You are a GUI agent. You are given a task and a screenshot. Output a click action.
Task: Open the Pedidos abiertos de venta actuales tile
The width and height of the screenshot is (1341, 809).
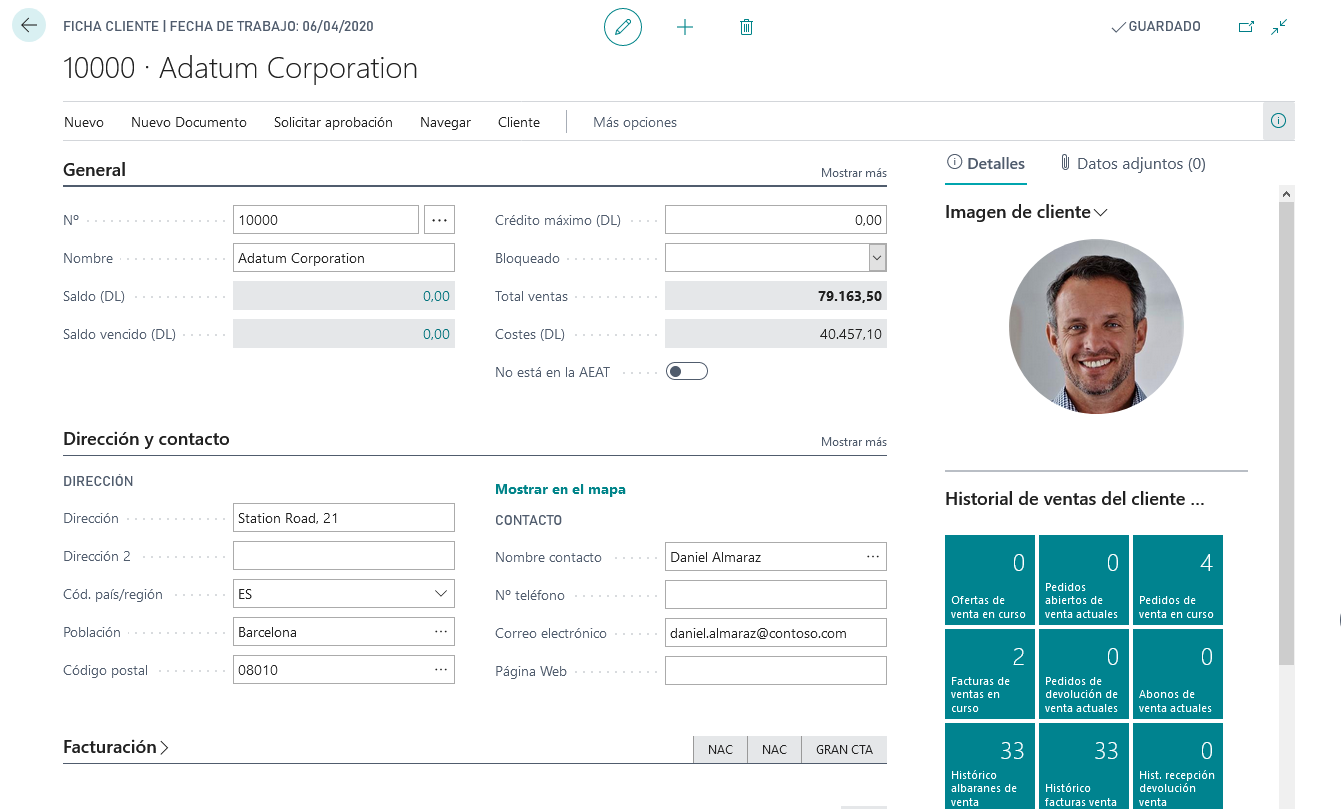1084,579
